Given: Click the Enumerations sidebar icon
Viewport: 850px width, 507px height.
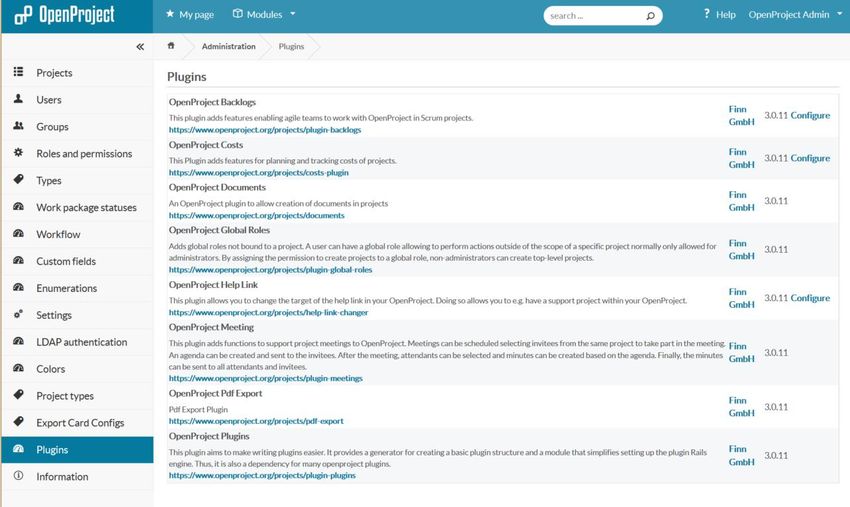Looking at the screenshot, I should pyautogui.click(x=18, y=287).
